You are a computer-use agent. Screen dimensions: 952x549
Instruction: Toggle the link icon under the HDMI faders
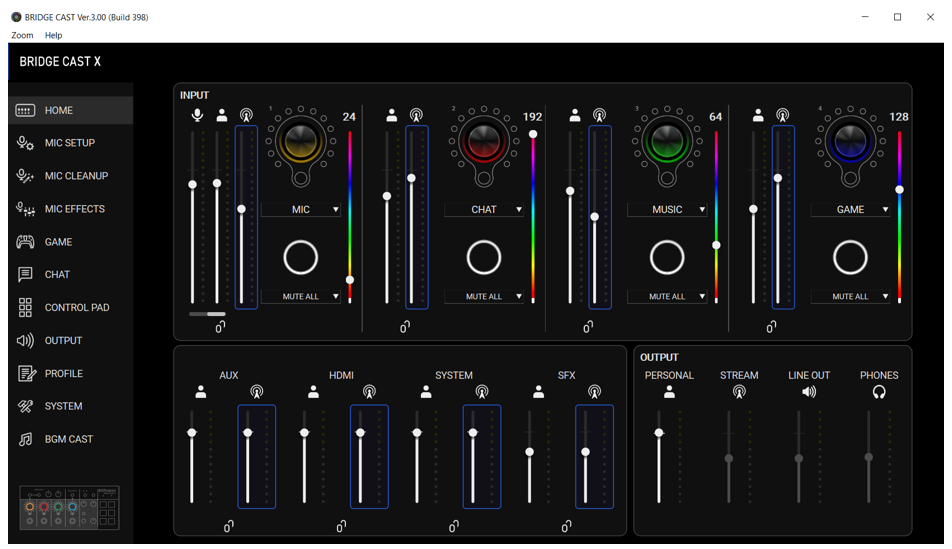coord(341,526)
